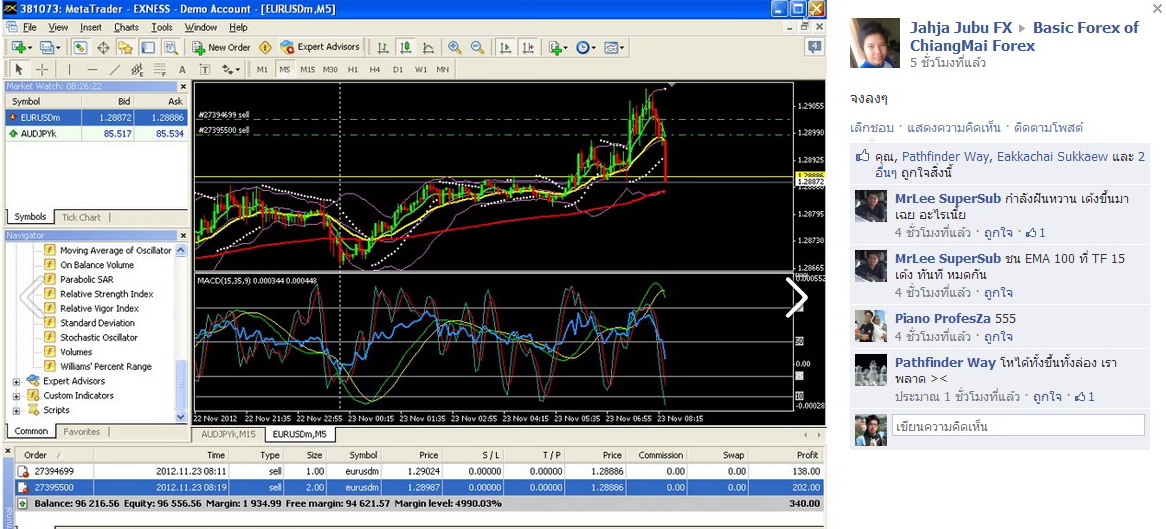Open the Profiles toolbar icon

(x=49, y=47)
